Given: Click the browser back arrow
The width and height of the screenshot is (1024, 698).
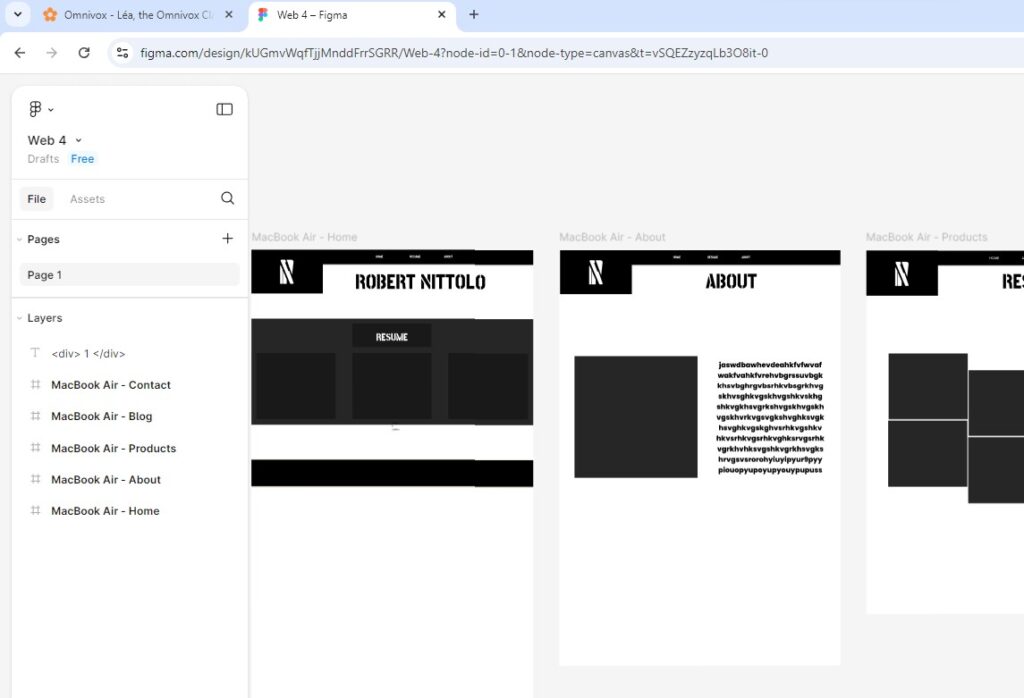Looking at the screenshot, I should 20,53.
